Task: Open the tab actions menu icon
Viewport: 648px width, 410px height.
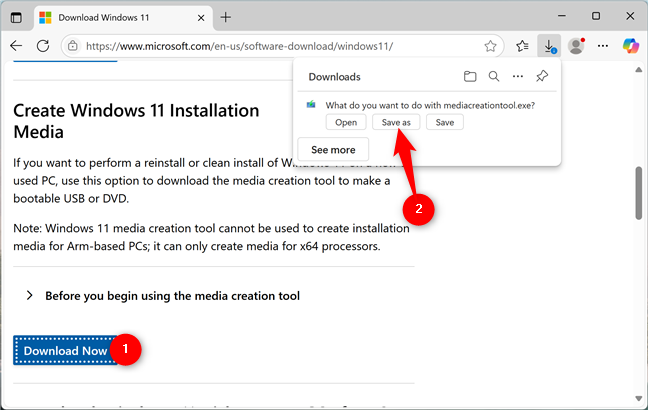Action: [x=16, y=18]
